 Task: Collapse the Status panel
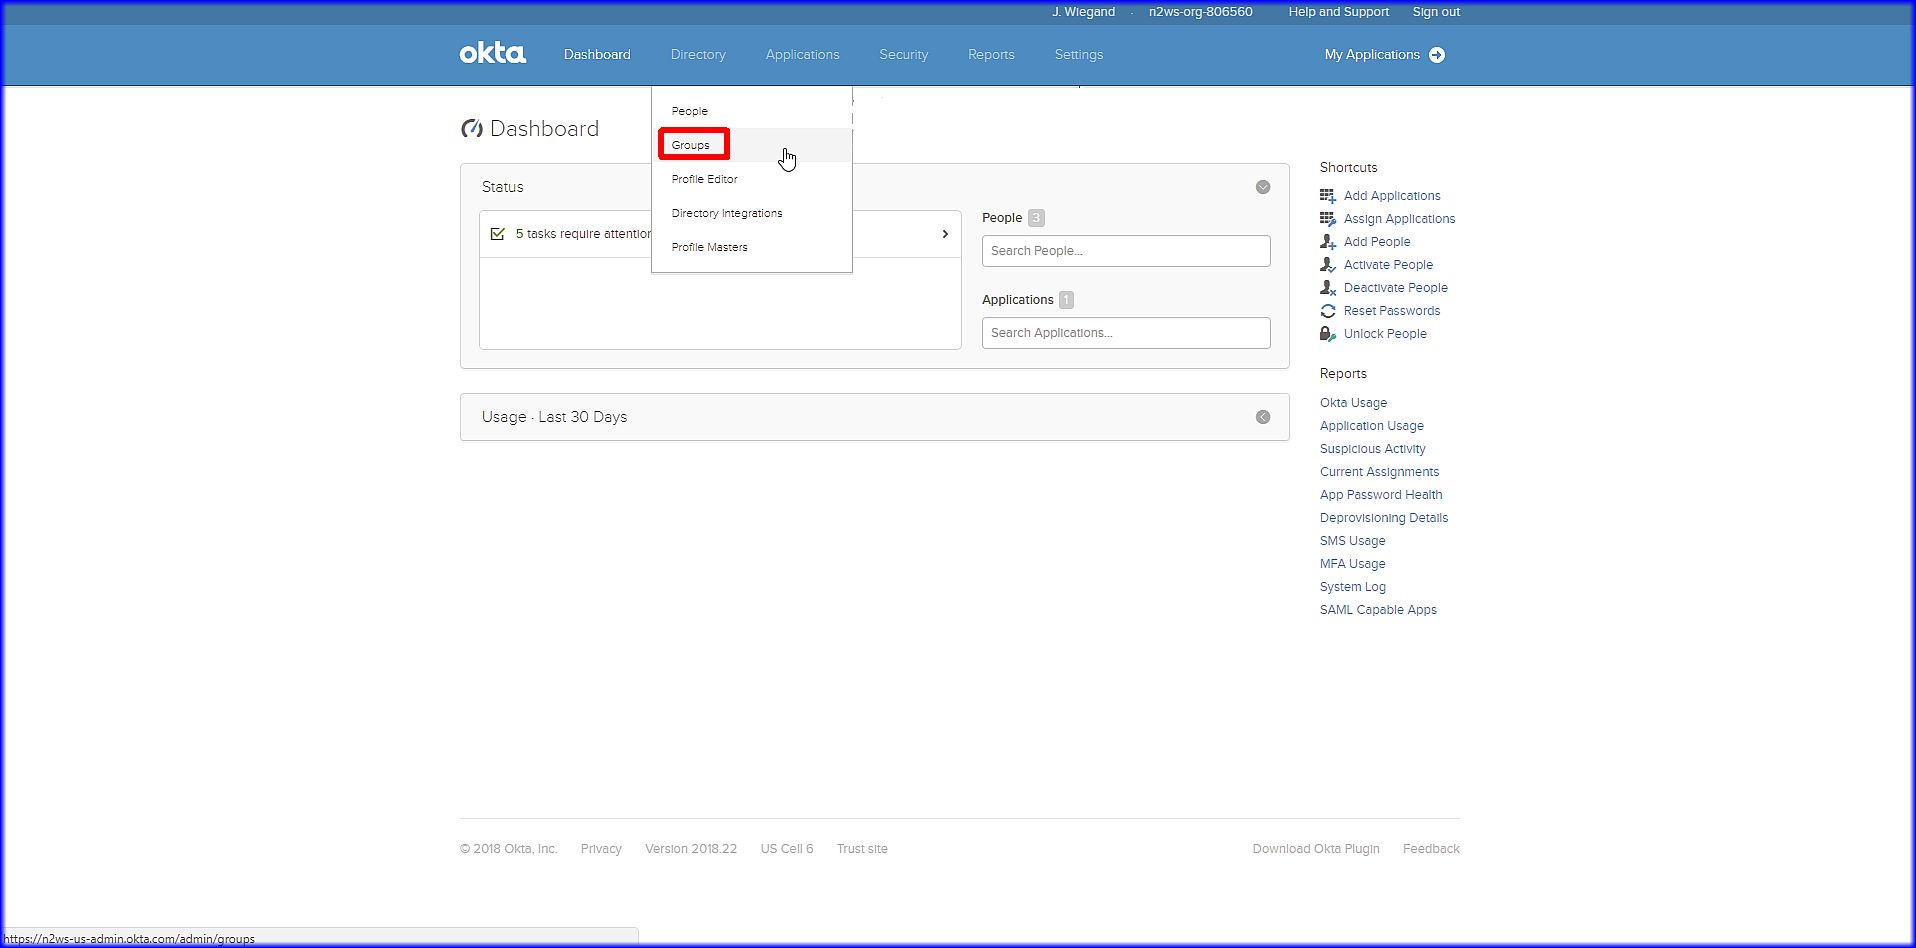coord(1263,187)
